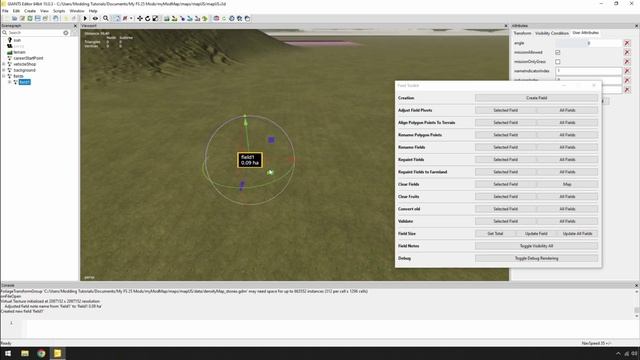Open the Scripts menu
This screenshot has height=360, width=640.
pyautogui.click(x=59, y=11)
